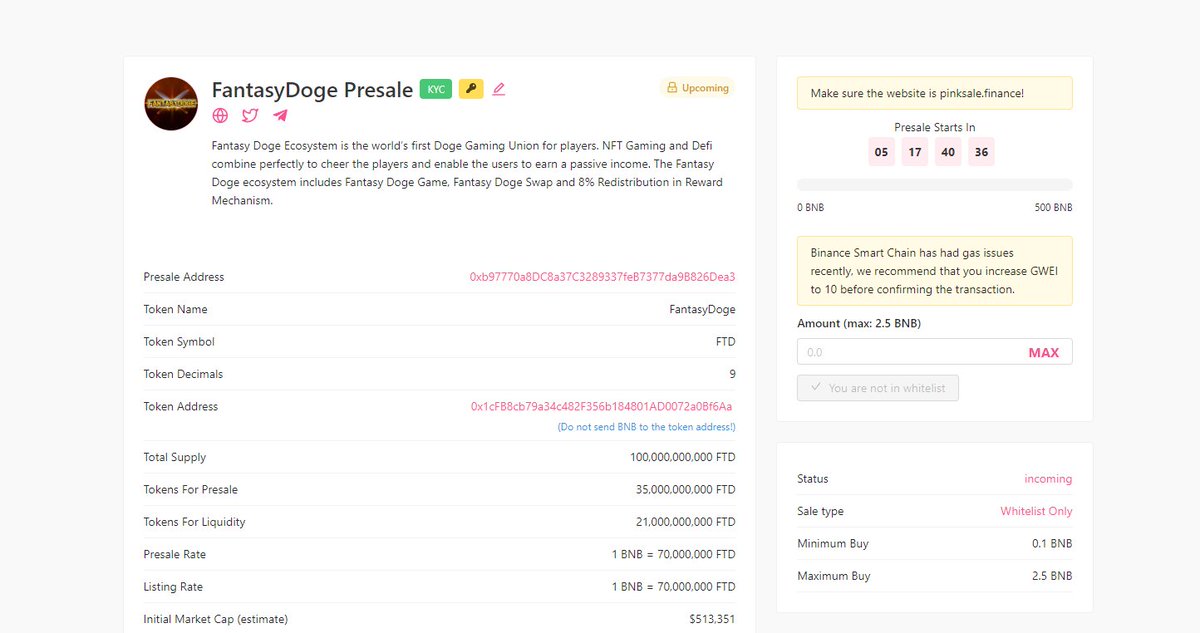Click the 'Amount (max: 2.5 BNB)' label
The image size is (1200, 633).
click(859, 324)
